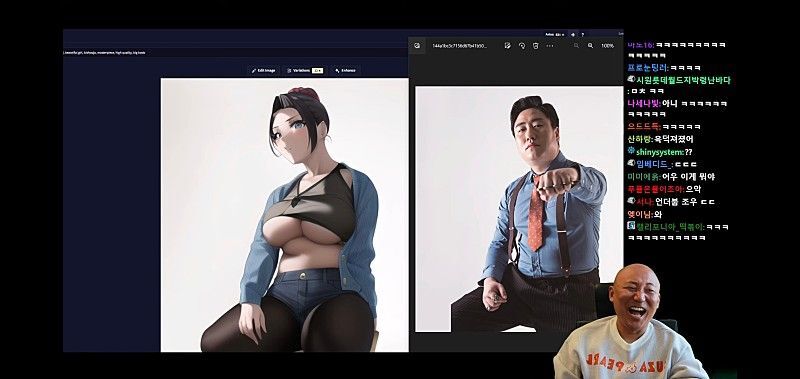Click chat username 산하량
Screen dimensions: 800x379
click(640, 139)
